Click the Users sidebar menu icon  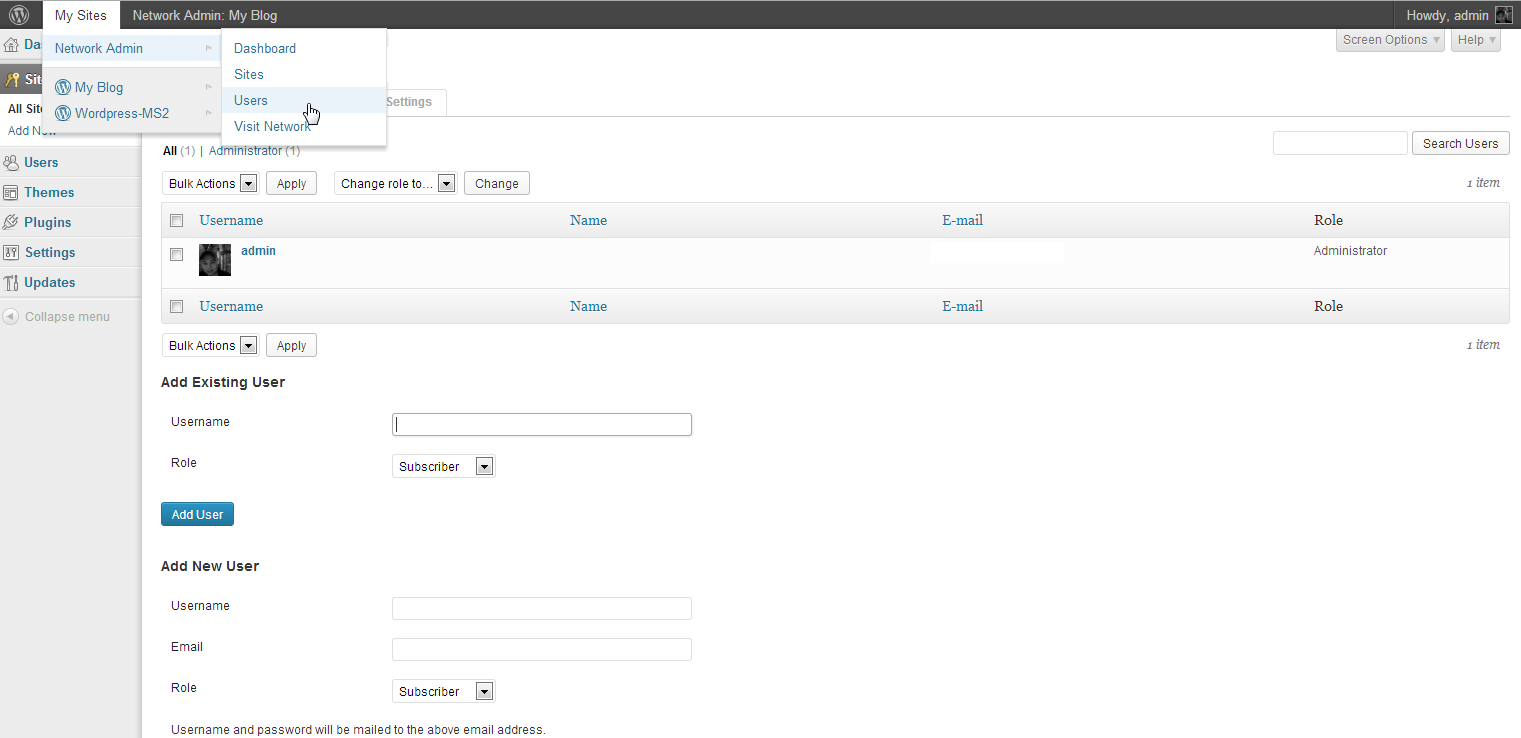click(x=11, y=162)
